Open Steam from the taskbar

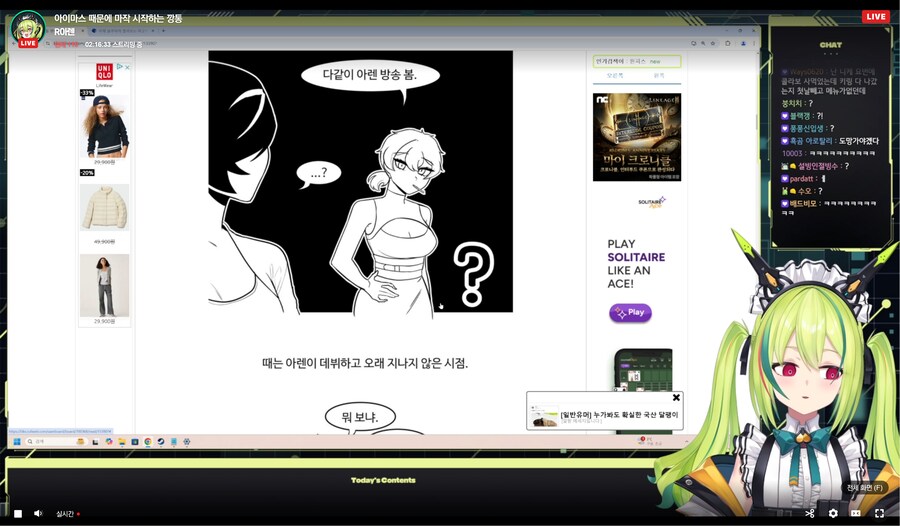160,441
